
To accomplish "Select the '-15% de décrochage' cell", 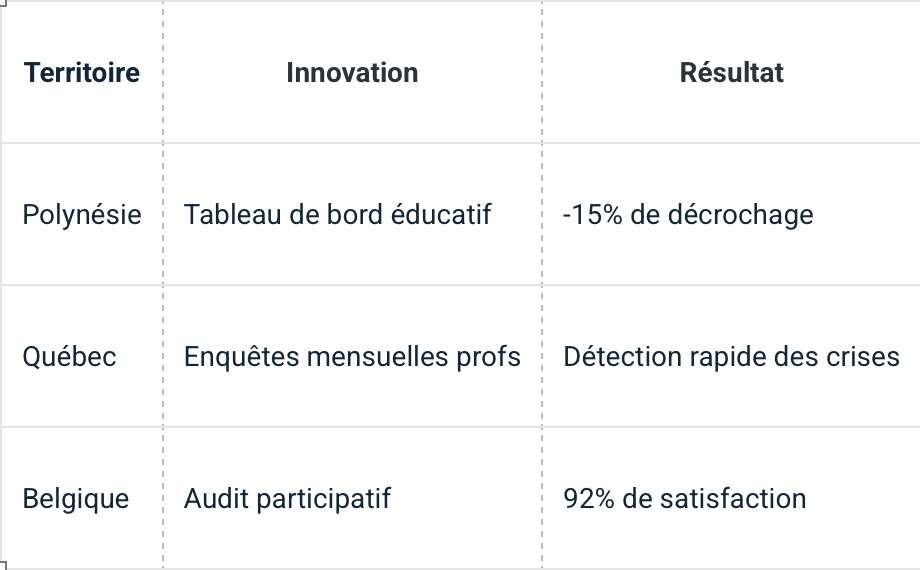I will [688, 215].
